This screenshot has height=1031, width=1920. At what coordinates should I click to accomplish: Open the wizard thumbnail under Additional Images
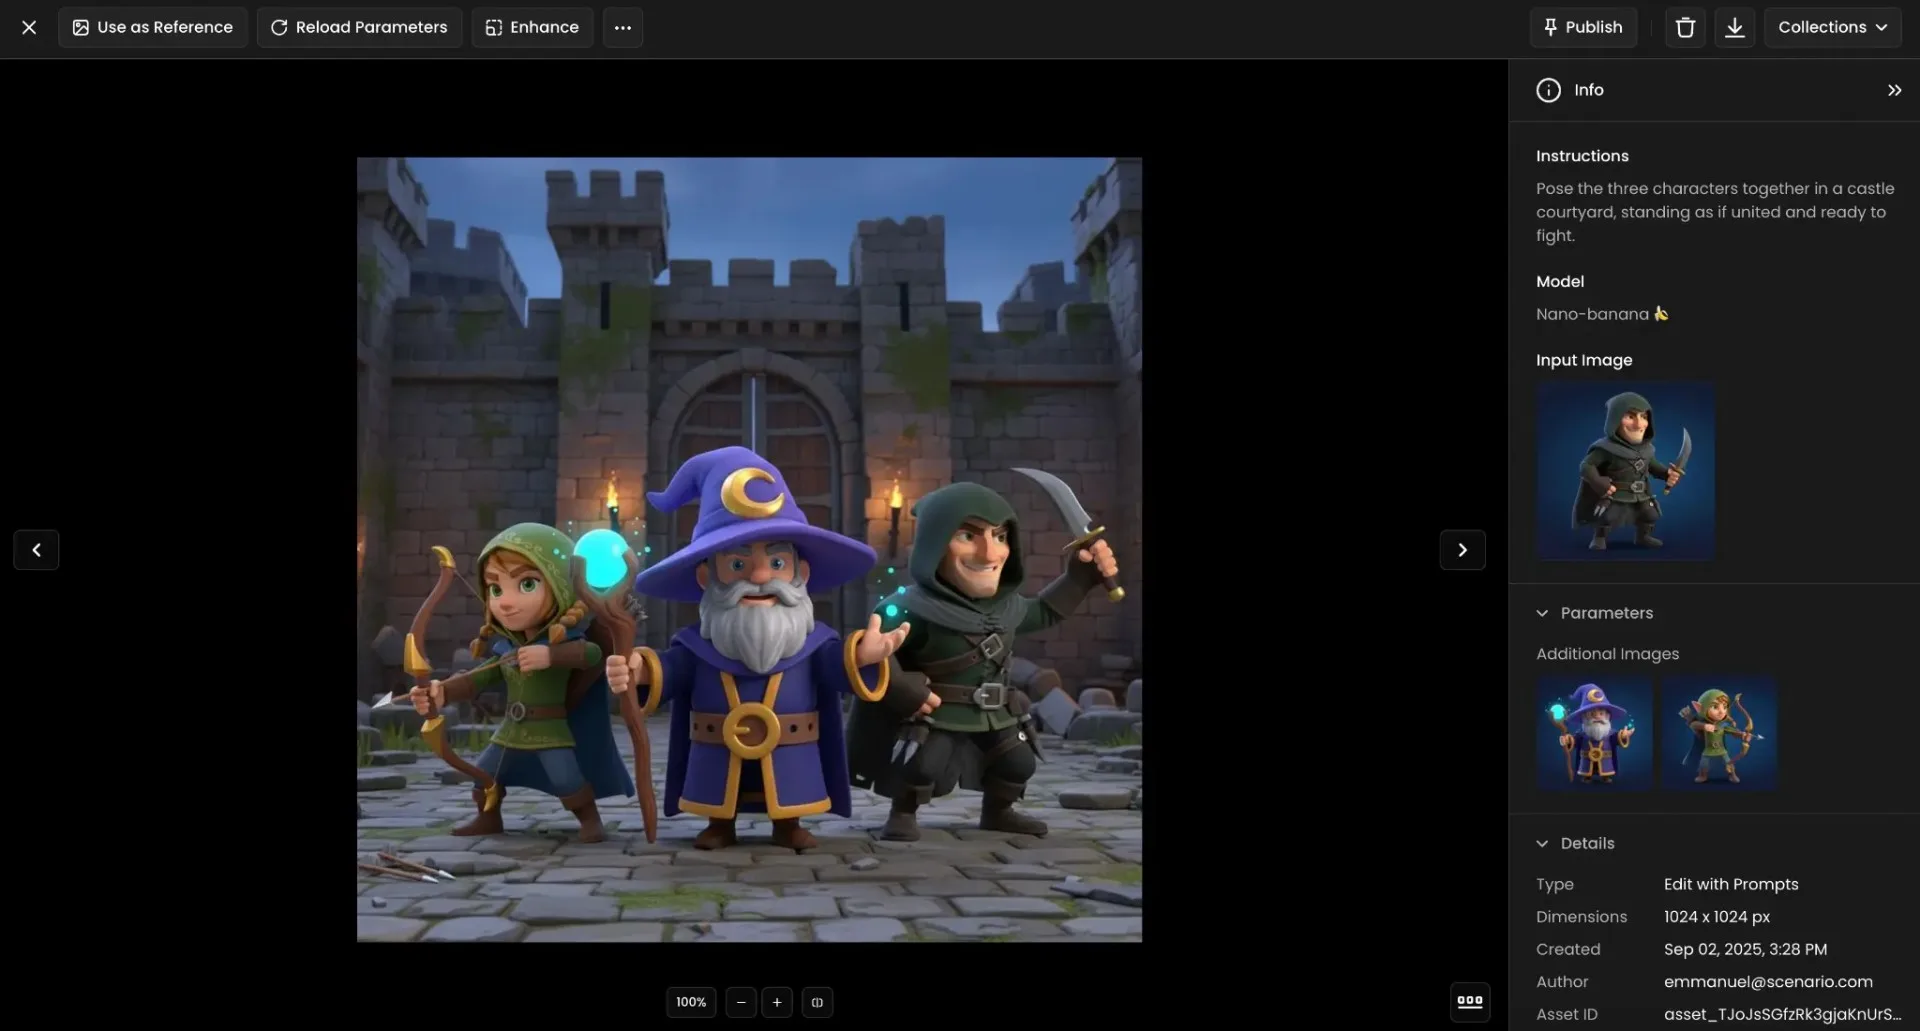click(x=1593, y=733)
